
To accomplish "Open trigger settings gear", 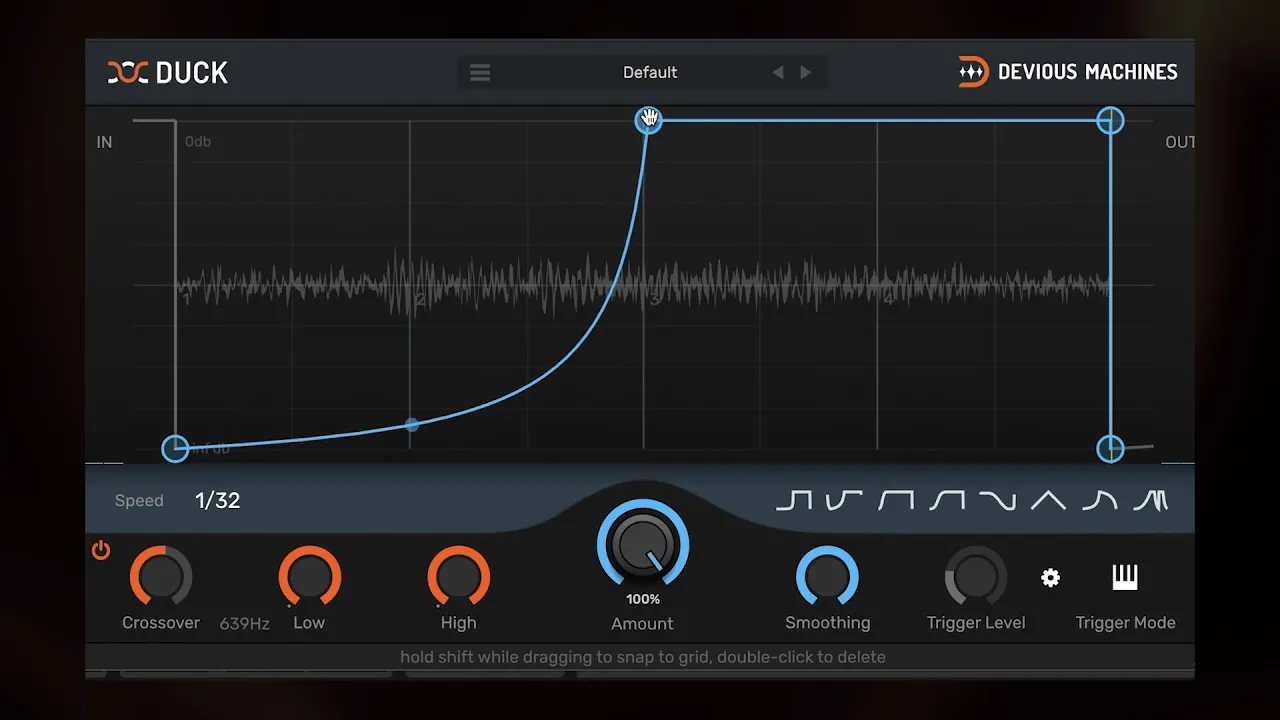I will (1050, 577).
